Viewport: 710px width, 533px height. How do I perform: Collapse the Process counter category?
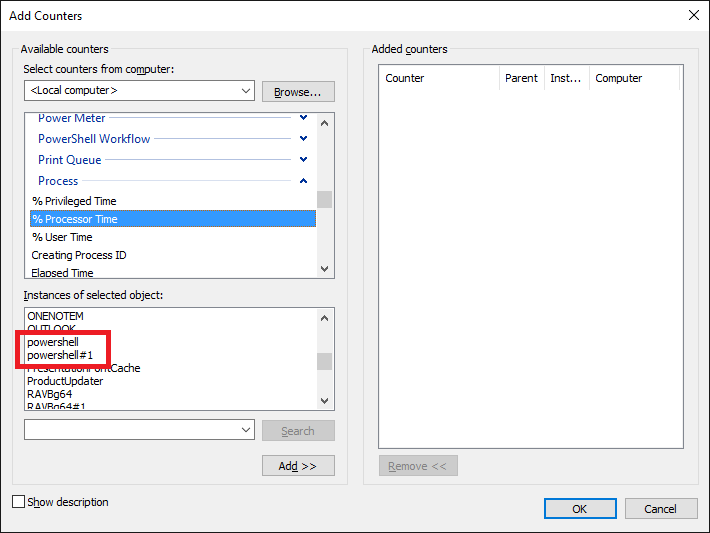pyautogui.click(x=304, y=181)
